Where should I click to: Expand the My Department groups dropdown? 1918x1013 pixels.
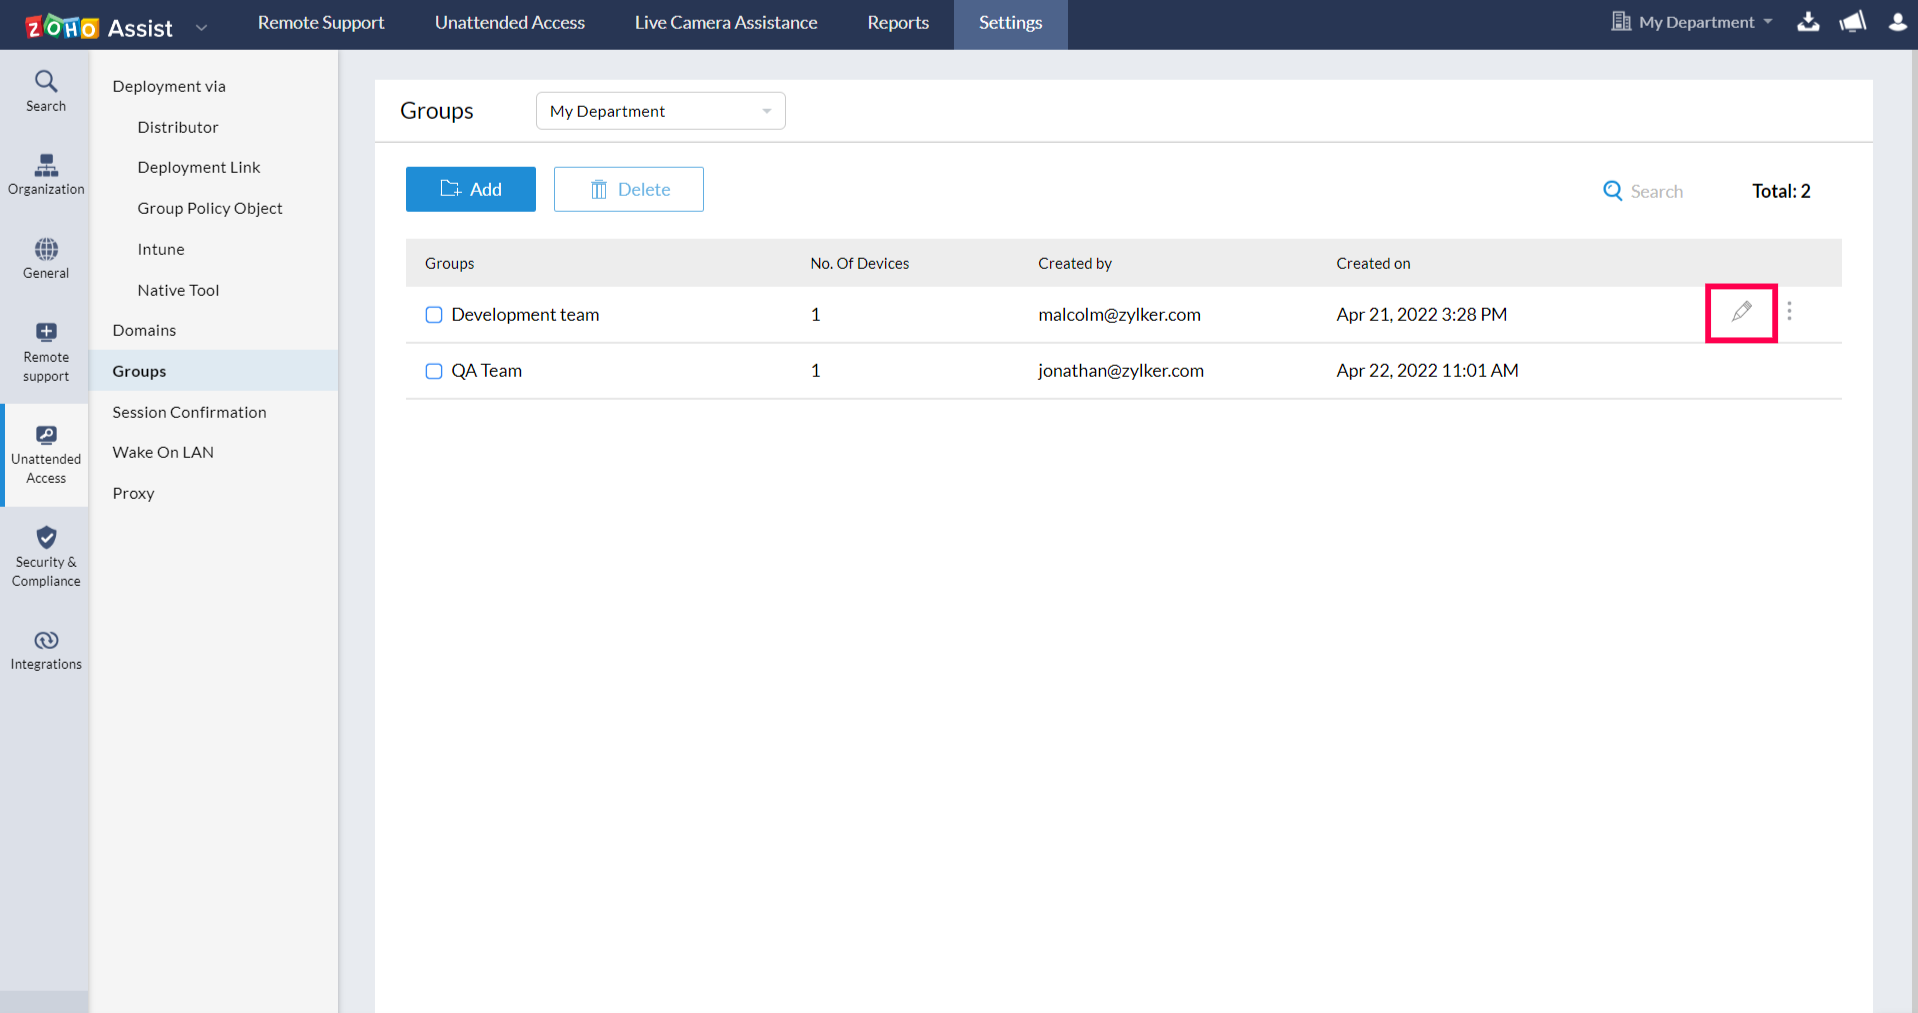tap(660, 111)
